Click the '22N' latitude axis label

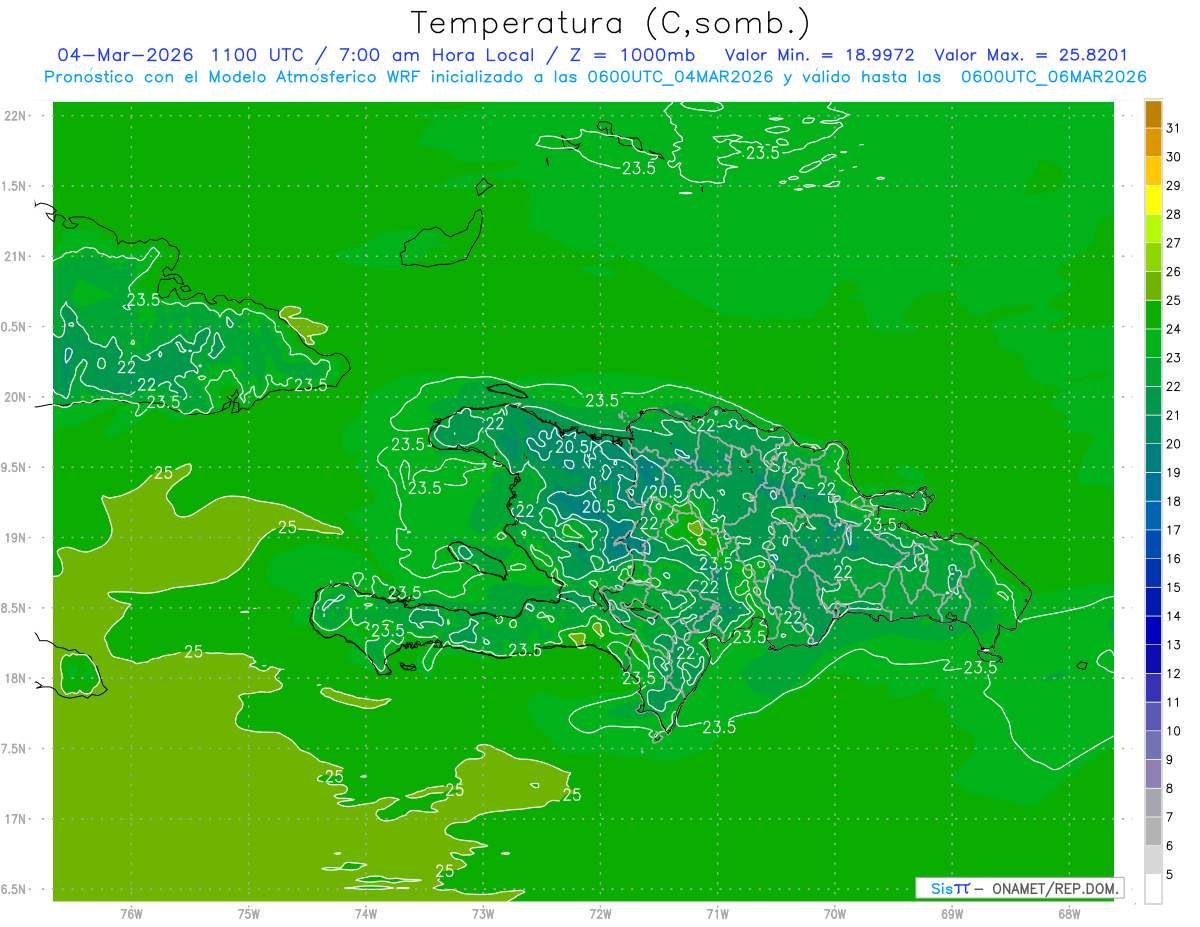(16, 116)
